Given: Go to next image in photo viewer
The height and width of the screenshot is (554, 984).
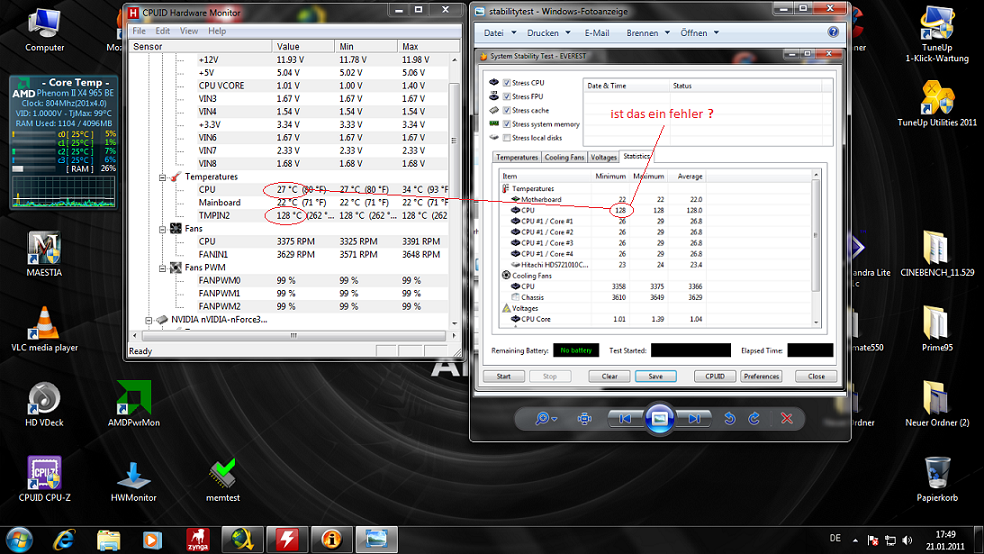Looking at the screenshot, I should coord(694,418).
